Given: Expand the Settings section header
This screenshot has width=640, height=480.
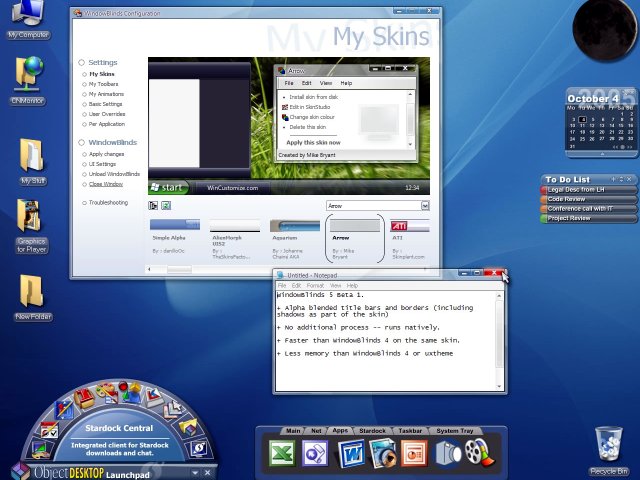Looking at the screenshot, I should click(102, 62).
